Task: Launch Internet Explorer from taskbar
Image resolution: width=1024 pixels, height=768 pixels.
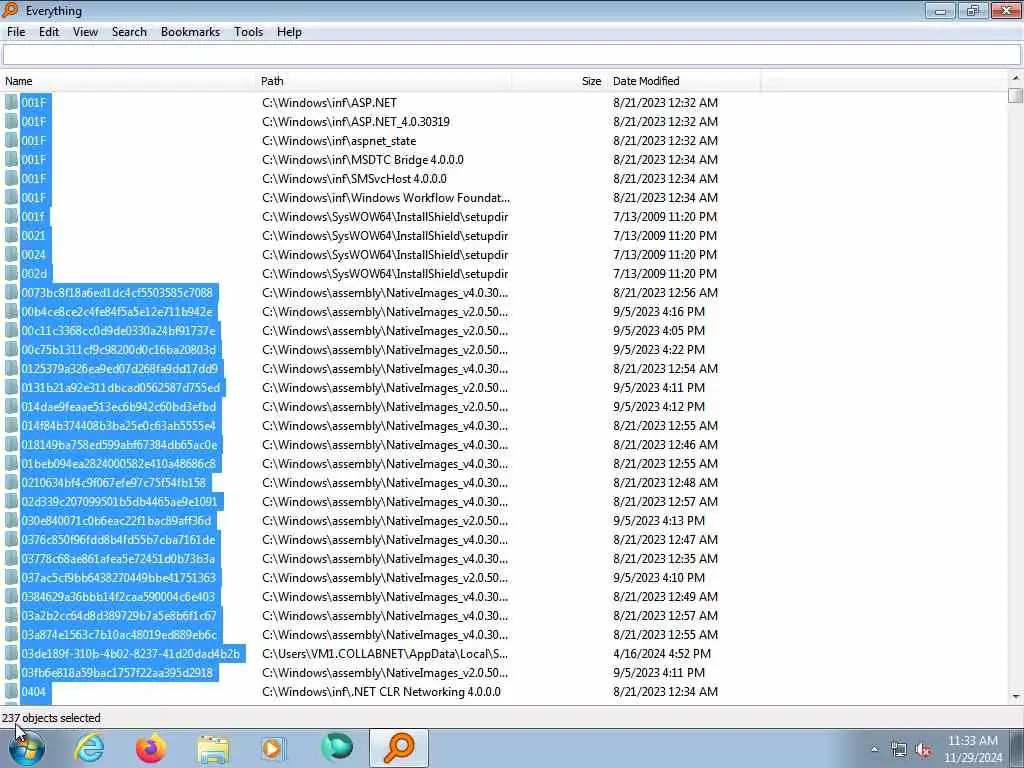Action: click(x=89, y=748)
